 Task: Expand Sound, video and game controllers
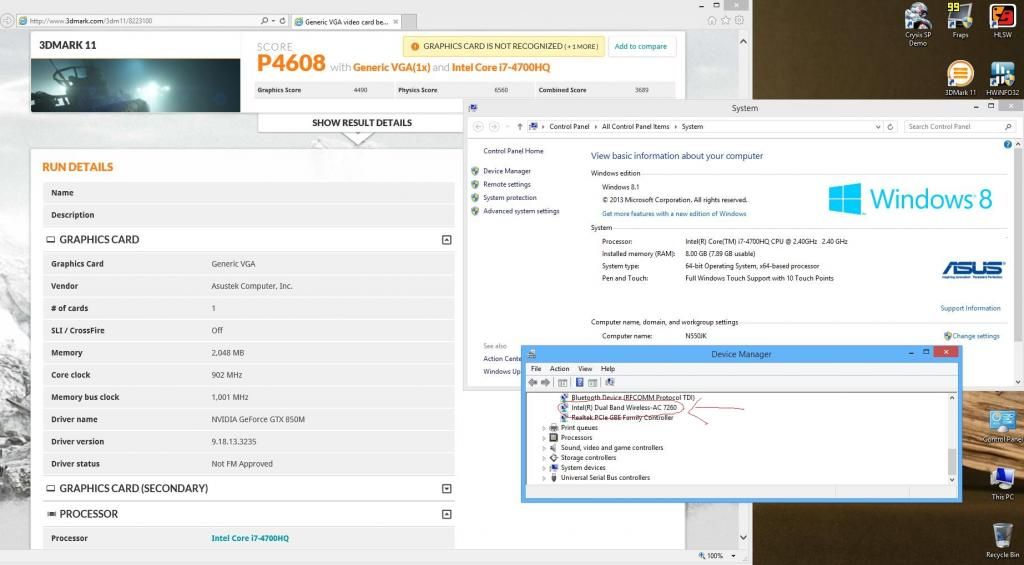coord(545,448)
